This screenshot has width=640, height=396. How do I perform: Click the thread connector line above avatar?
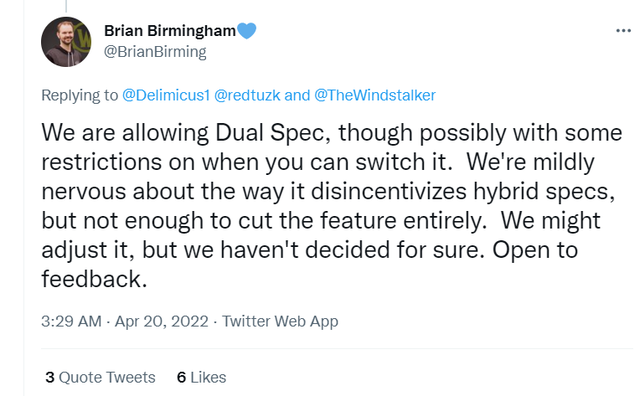pos(66,6)
